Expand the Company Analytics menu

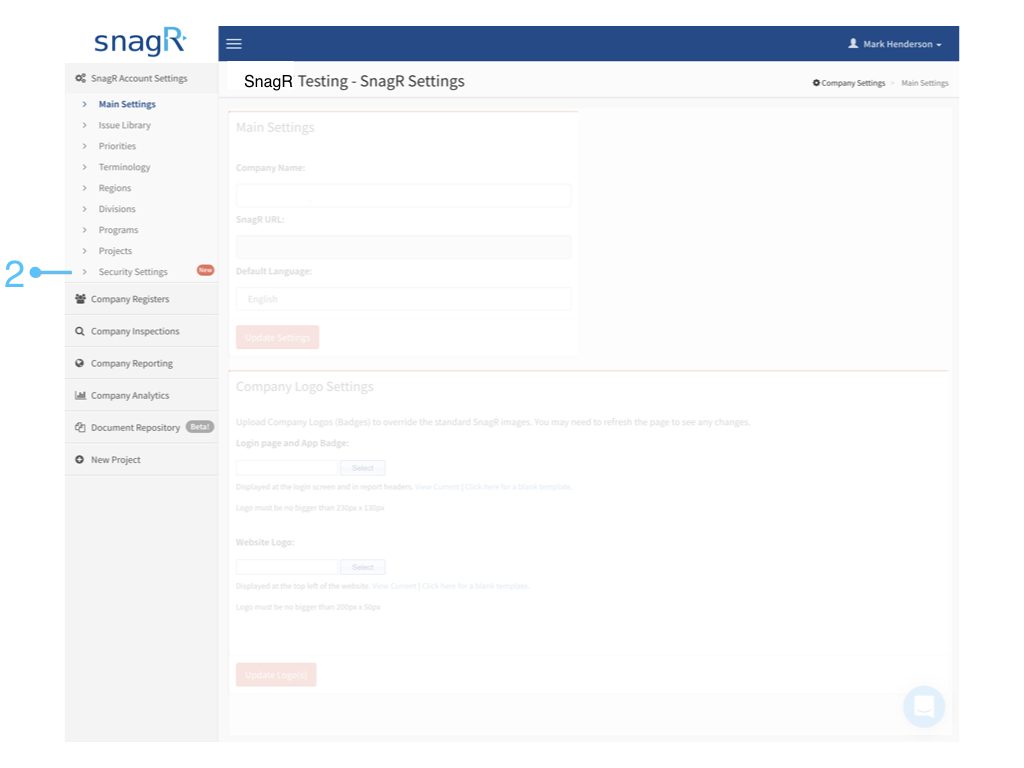[x=141, y=394]
